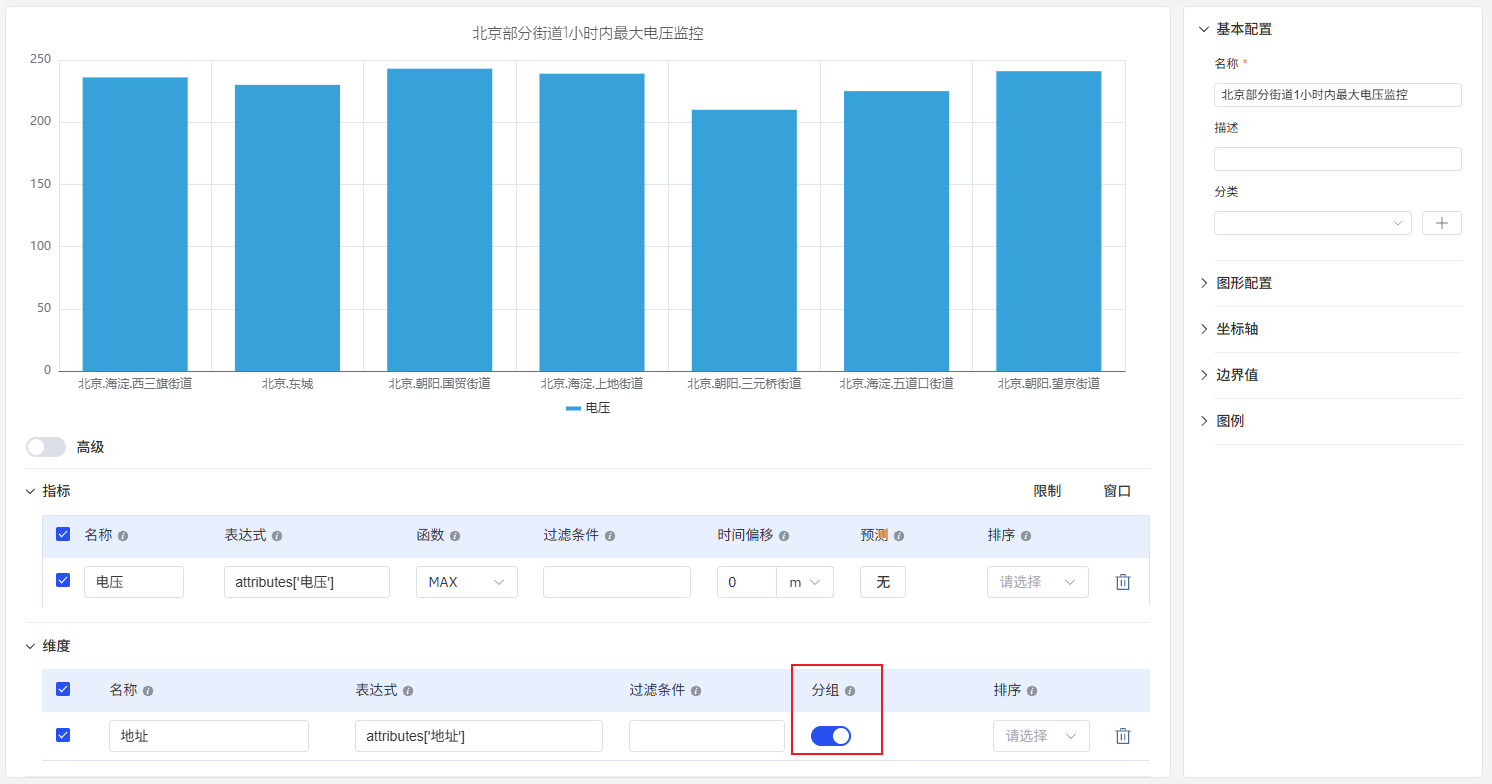Click info icon next to 指标 名称 header

coord(123,536)
